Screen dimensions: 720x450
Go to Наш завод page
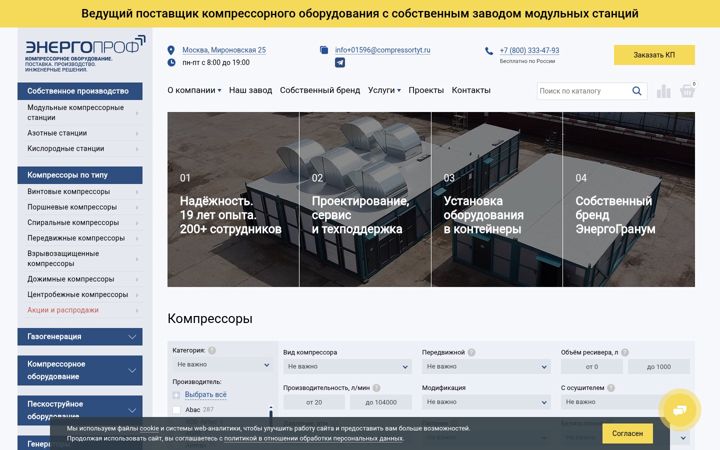251,90
